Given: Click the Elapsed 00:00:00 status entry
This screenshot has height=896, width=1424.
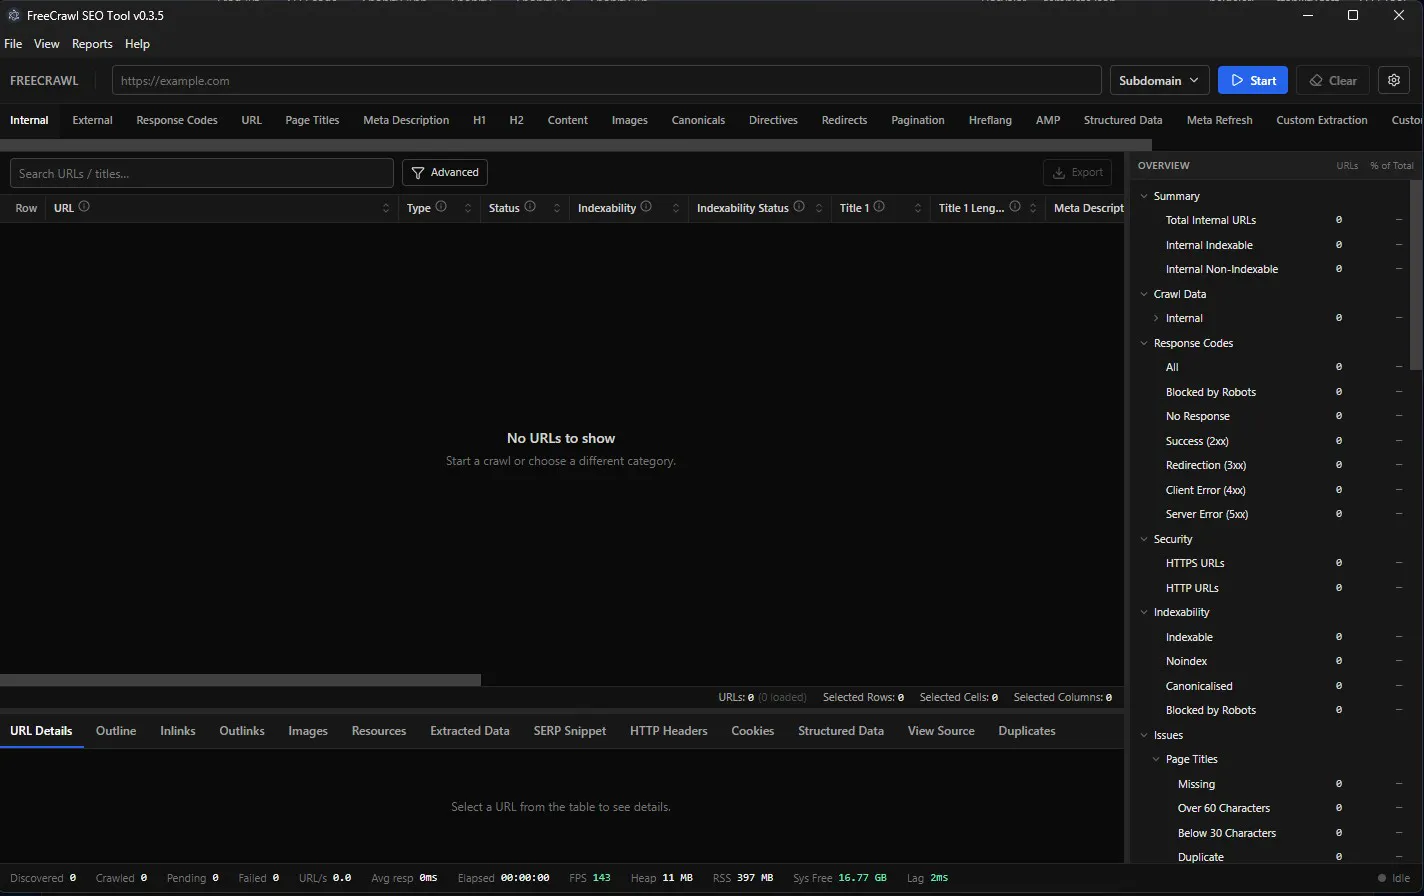Looking at the screenshot, I should pos(503,878).
